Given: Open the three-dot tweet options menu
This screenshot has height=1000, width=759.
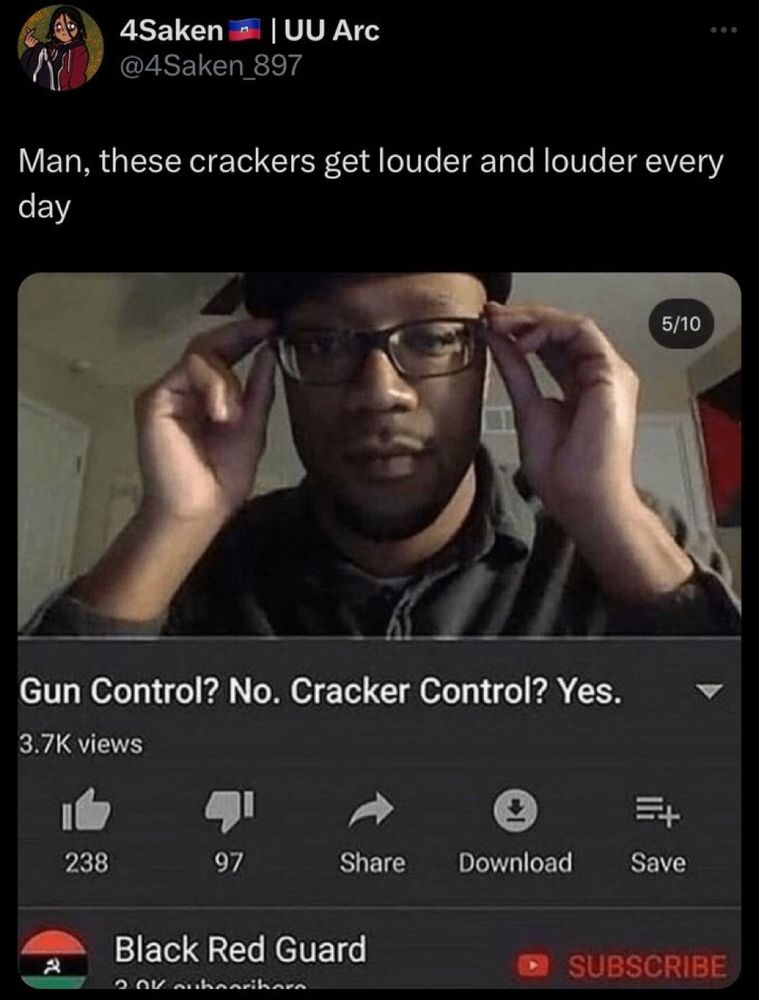Looking at the screenshot, I should click(726, 29).
